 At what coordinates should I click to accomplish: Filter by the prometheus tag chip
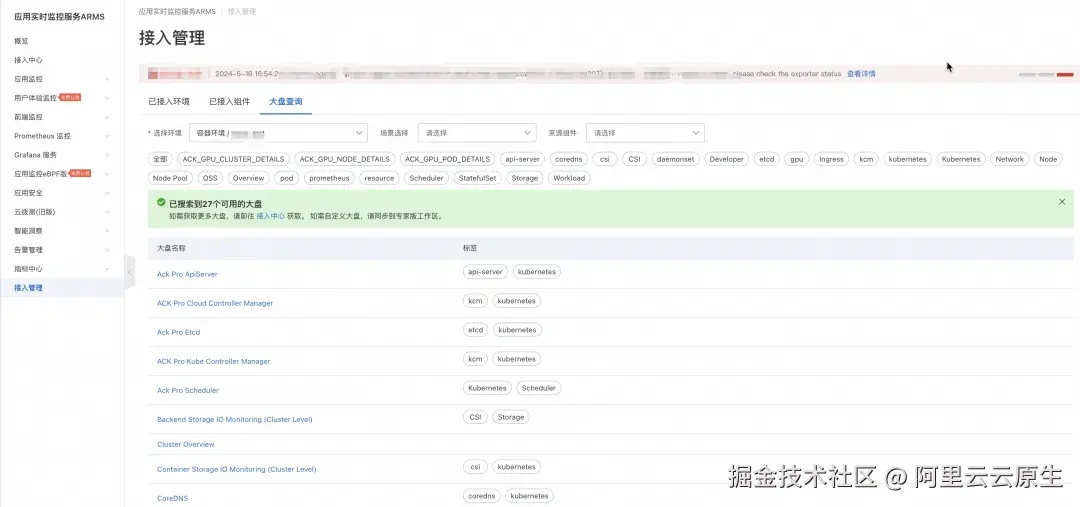click(x=329, y=178)
